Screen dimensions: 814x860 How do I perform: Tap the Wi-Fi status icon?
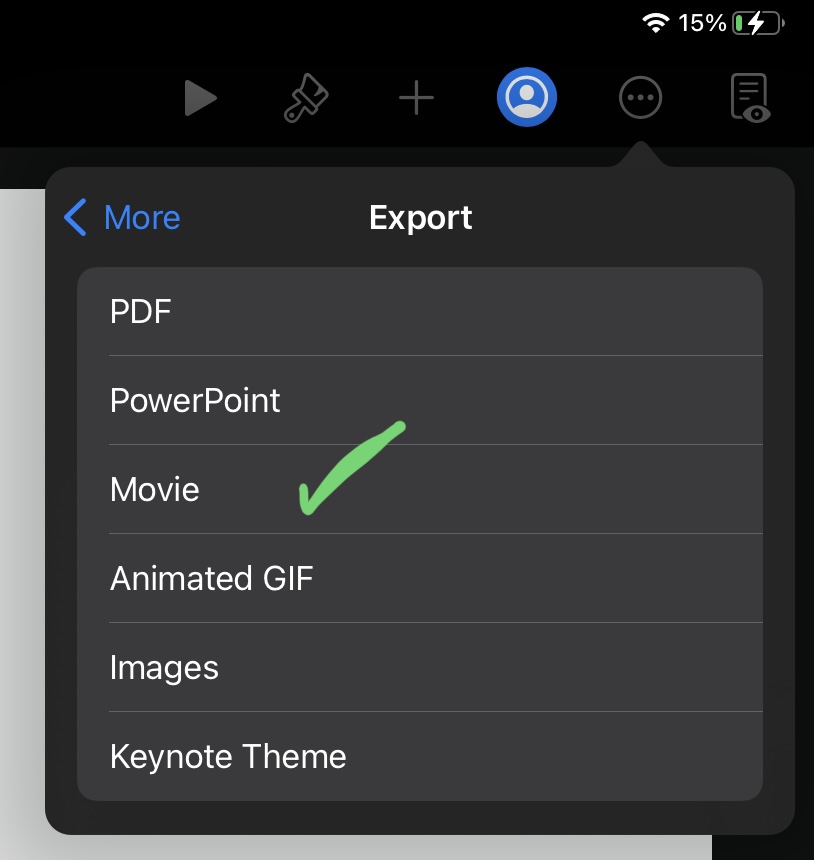pyautogui.click(x=655, y=23)
